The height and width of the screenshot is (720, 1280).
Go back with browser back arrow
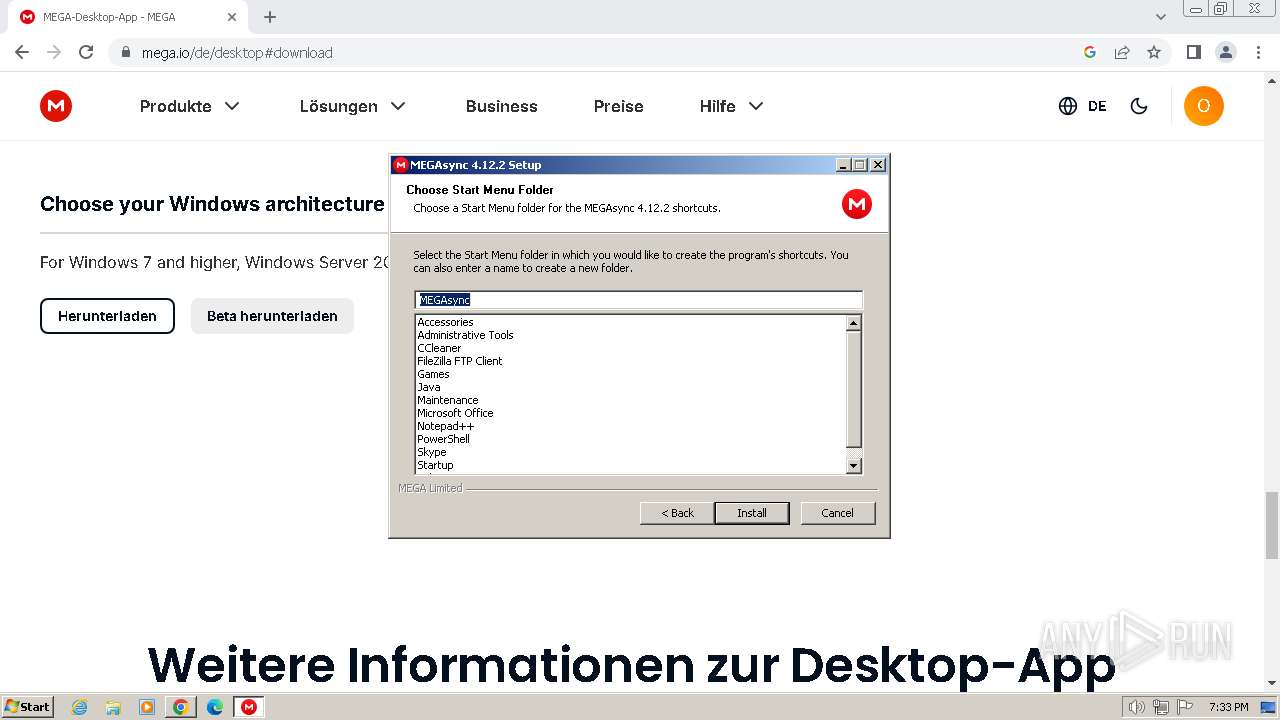[x=22, y=52]
